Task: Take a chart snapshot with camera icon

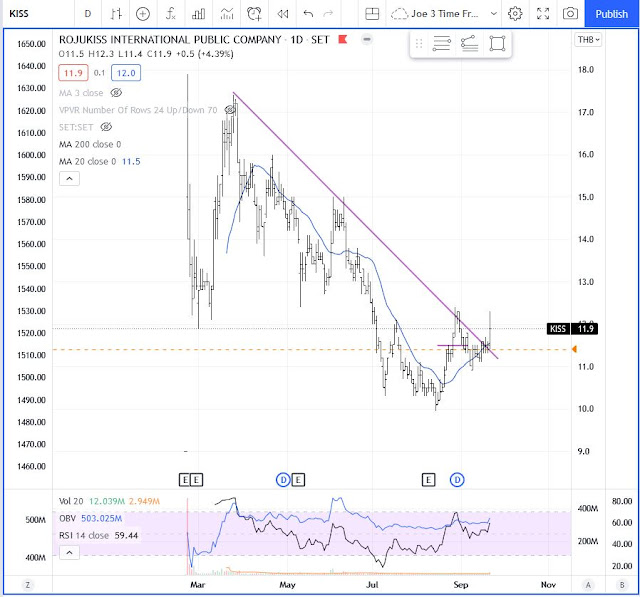Action: (570, 14)
